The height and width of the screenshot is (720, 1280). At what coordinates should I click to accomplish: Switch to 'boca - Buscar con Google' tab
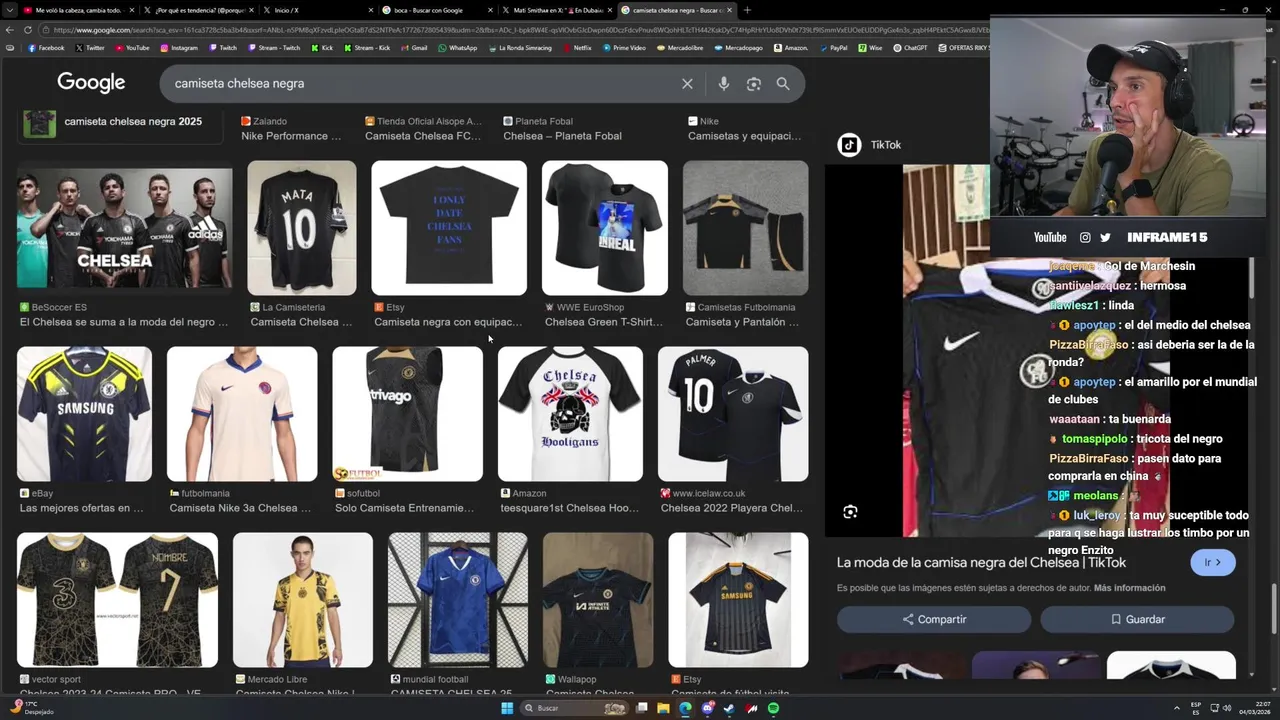pyautogui.click(x=438, y=10)
